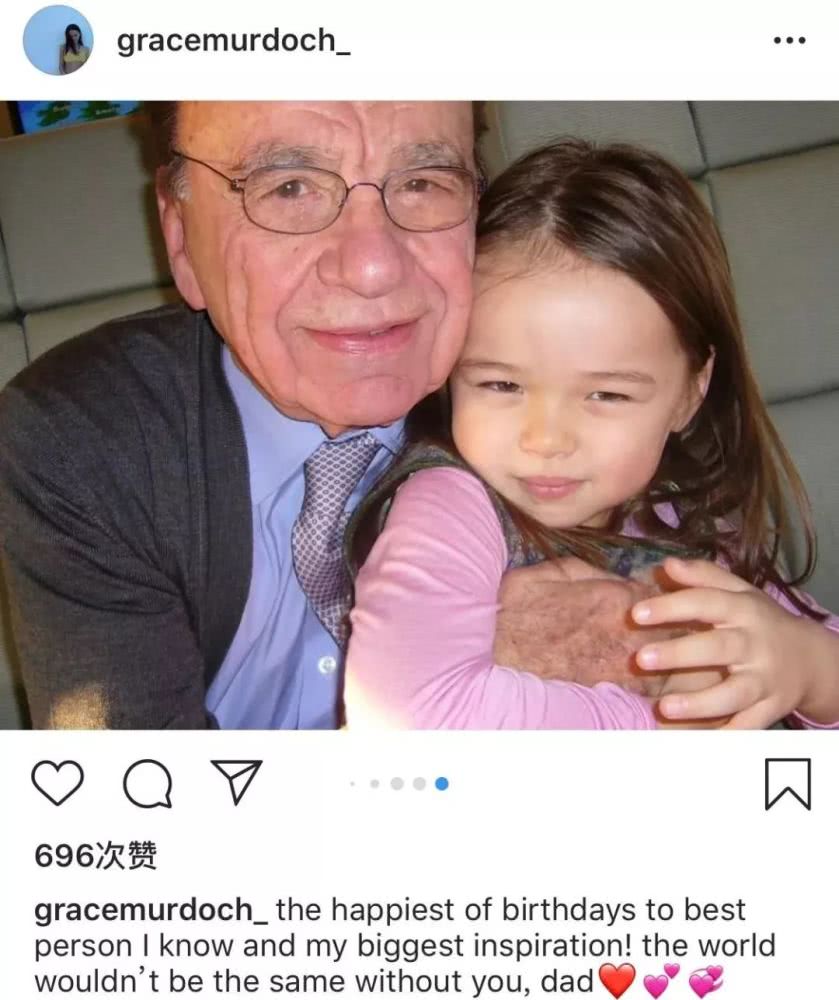Select the tiniest first carousel indicator dot

pyautogui.click(x=353, y=783)
